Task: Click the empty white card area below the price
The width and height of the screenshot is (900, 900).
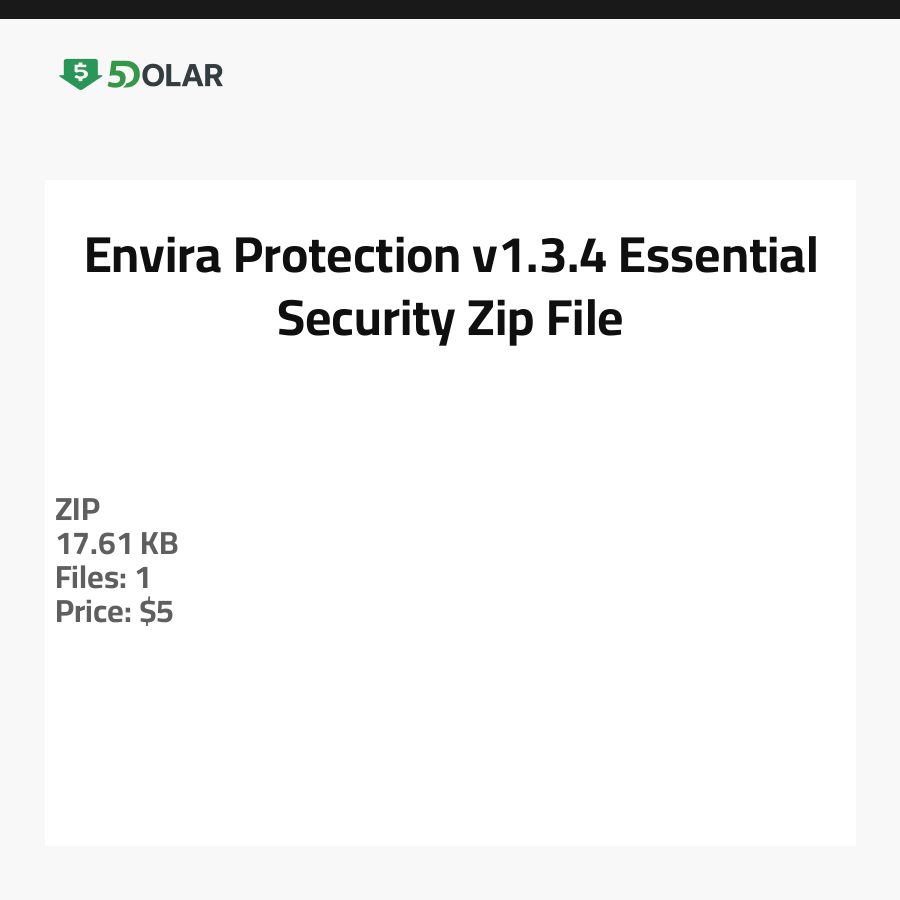Action: 450,740
